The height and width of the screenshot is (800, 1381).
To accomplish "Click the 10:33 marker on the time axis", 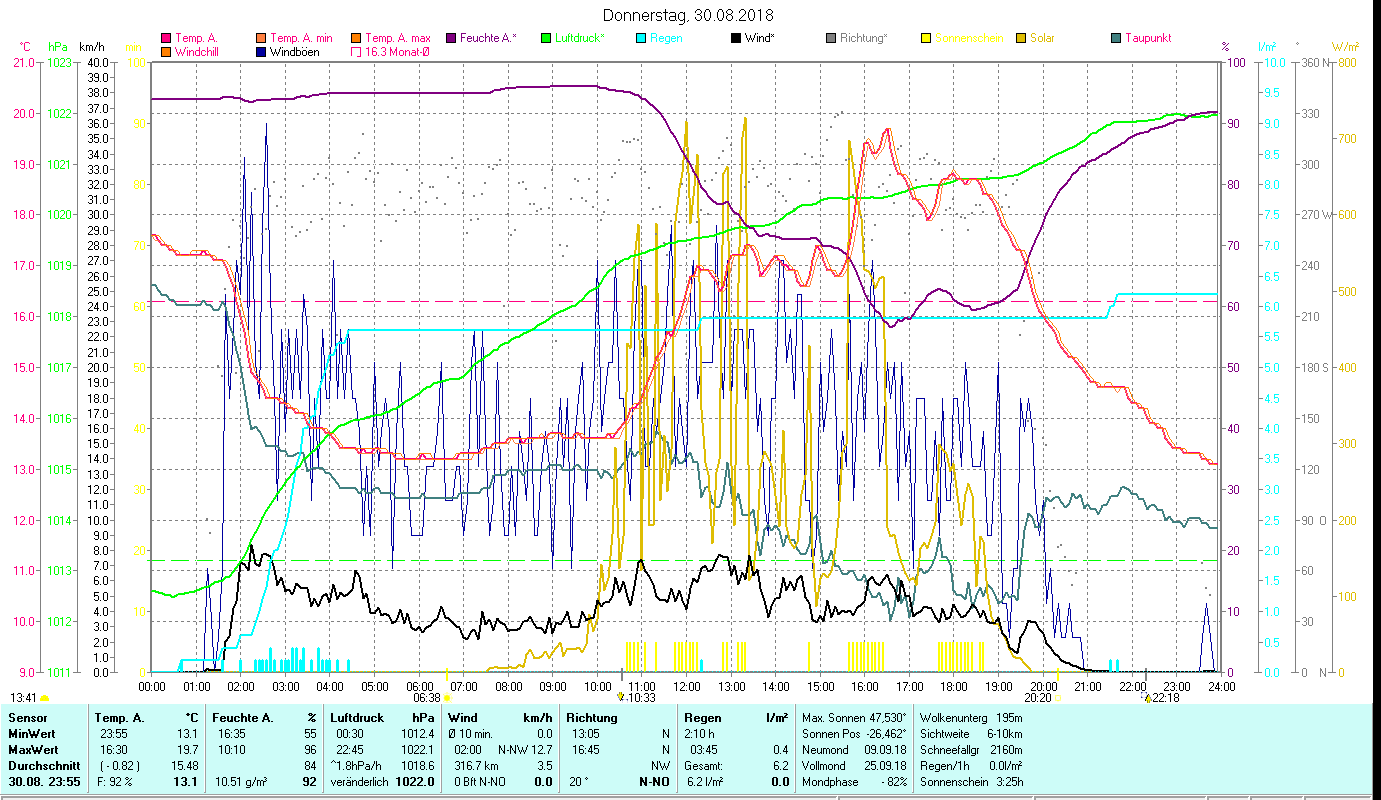I will (x=621, y=696).
